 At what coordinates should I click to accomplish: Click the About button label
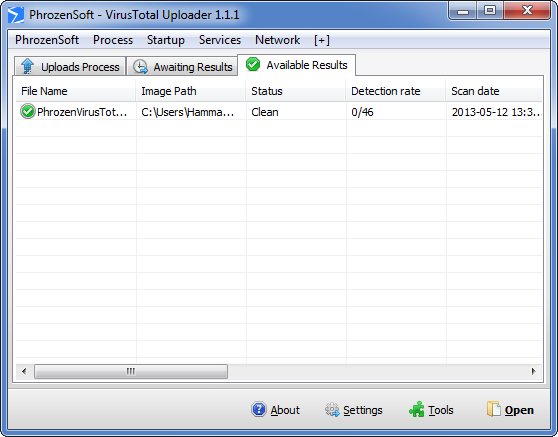(285, 410)
